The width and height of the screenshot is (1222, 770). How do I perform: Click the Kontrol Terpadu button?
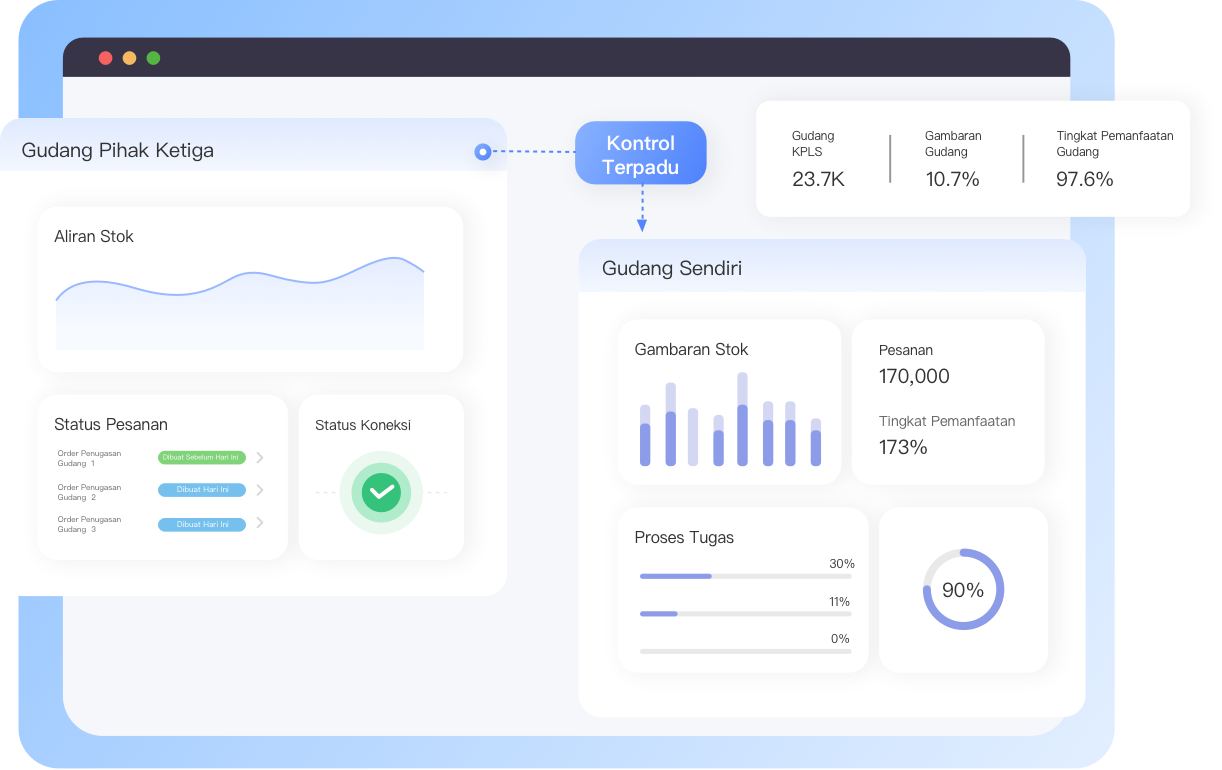coord(641,154)
